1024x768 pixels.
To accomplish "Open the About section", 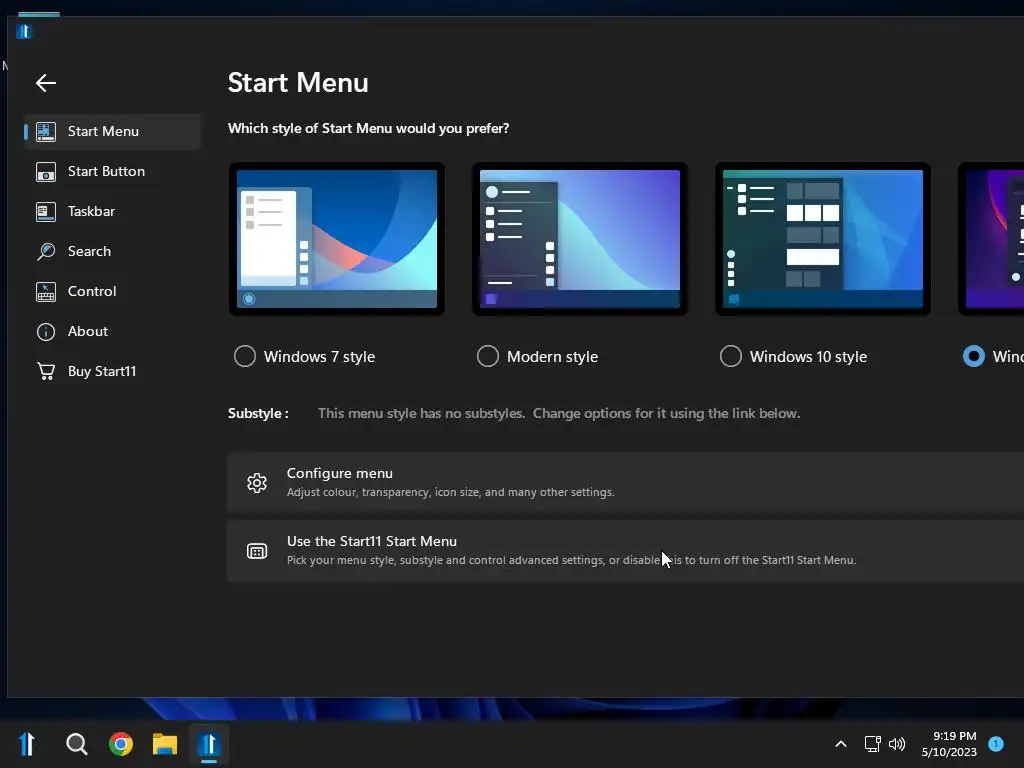I will click(x=112, y=332).
